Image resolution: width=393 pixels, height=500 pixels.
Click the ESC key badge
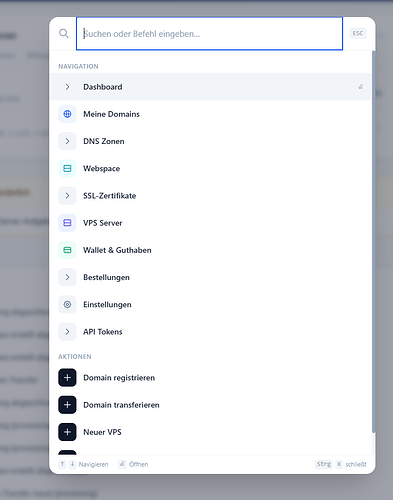coord(358,33)
